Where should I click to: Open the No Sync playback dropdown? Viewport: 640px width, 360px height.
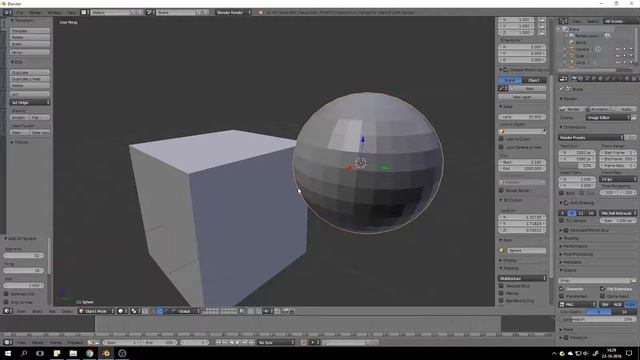point(276,342)
